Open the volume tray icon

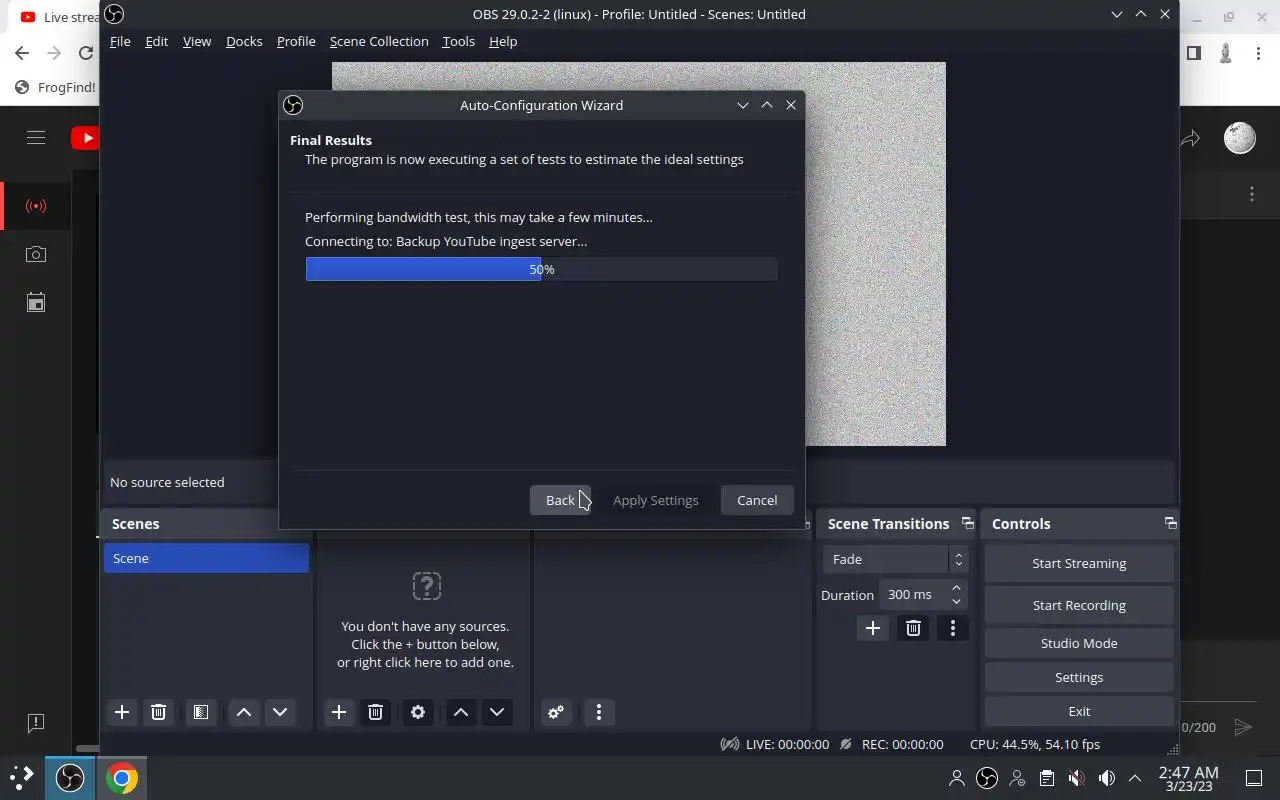point(1106,778)
